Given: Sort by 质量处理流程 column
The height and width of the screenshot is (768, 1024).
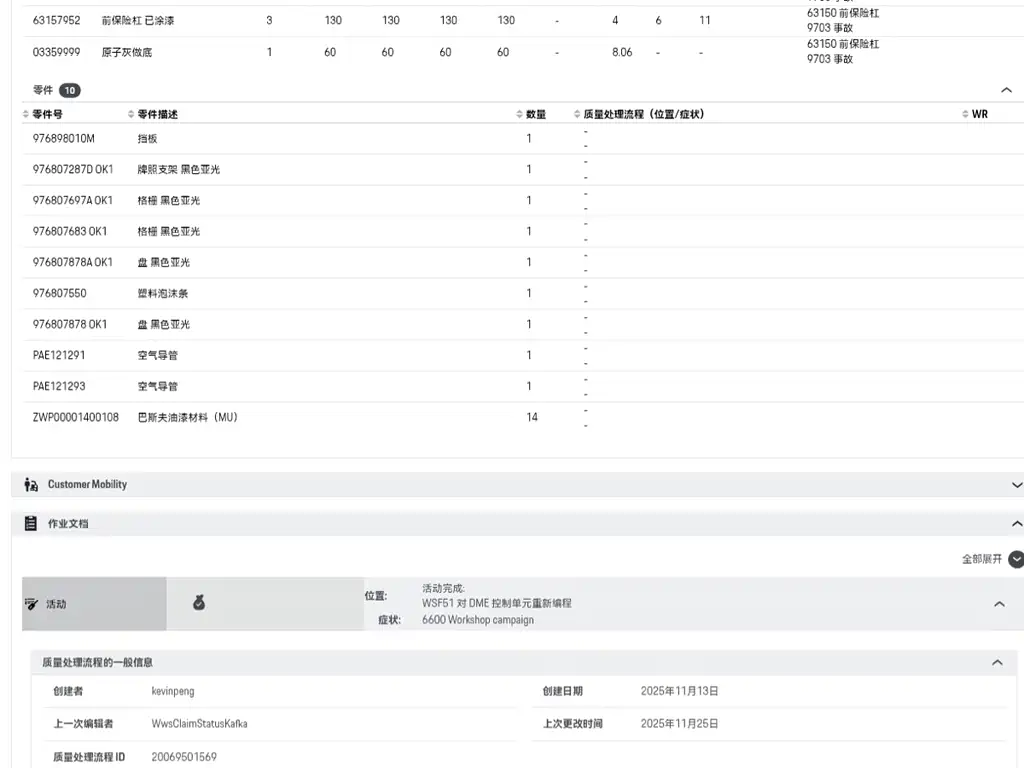Looking at the screenshot, I should click(x=577, y=114).
